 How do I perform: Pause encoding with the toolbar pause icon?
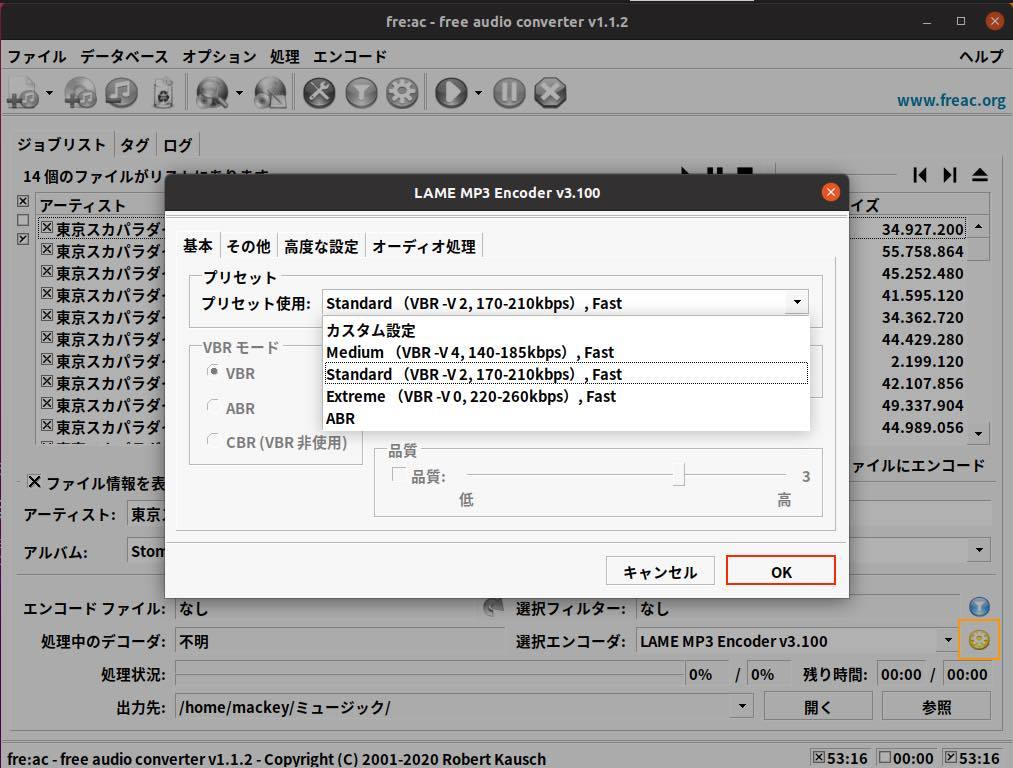click(509, 93)
